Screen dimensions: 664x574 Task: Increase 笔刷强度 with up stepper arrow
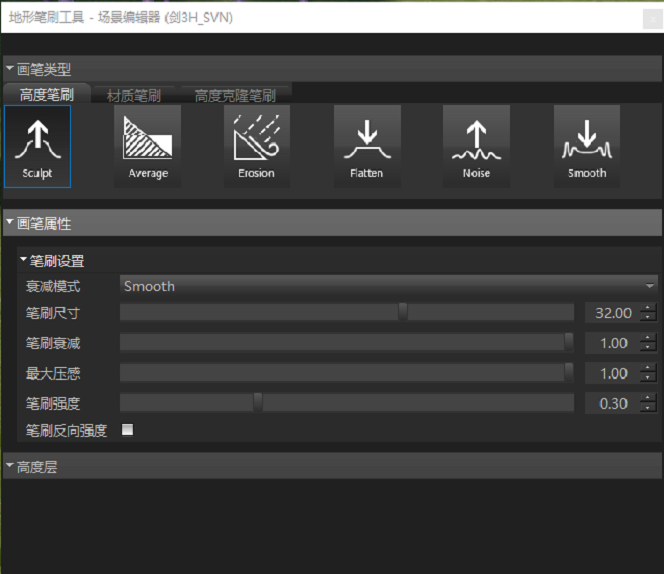[x=648, y=399]
